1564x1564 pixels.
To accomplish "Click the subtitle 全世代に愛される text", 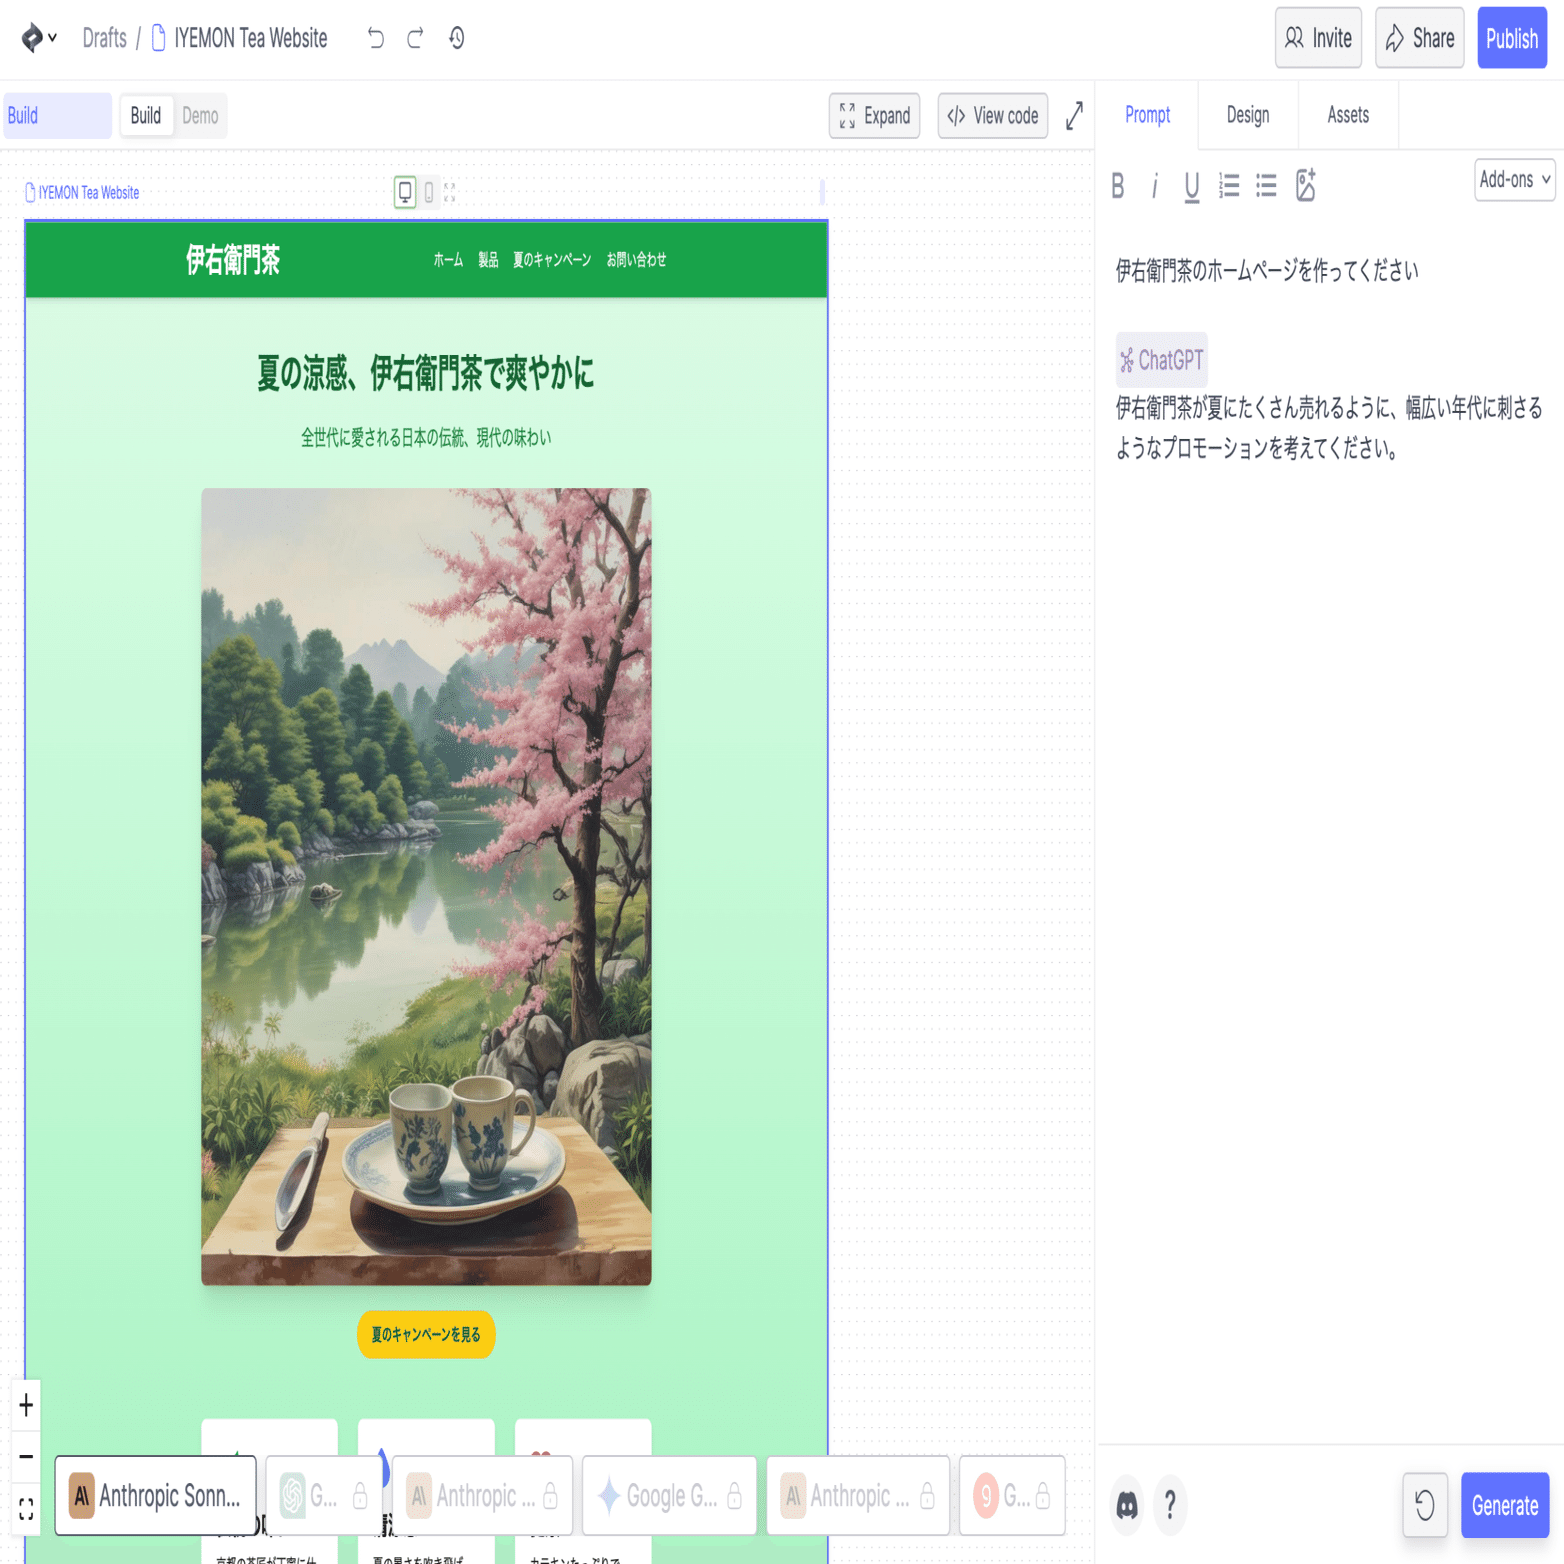I will click(426, 437).
